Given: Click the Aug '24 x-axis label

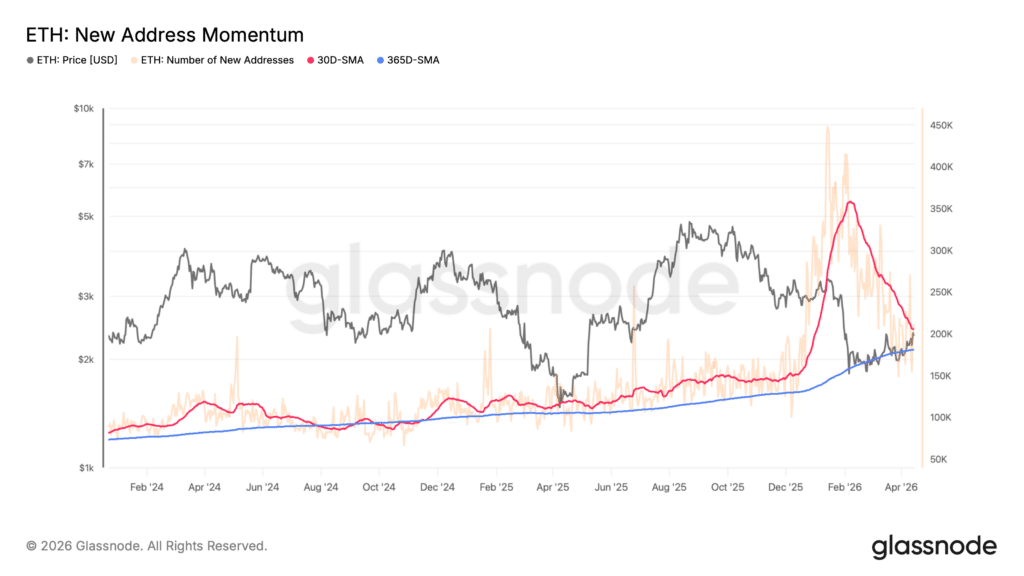Looking at the screenshot, I should point(321,487).
